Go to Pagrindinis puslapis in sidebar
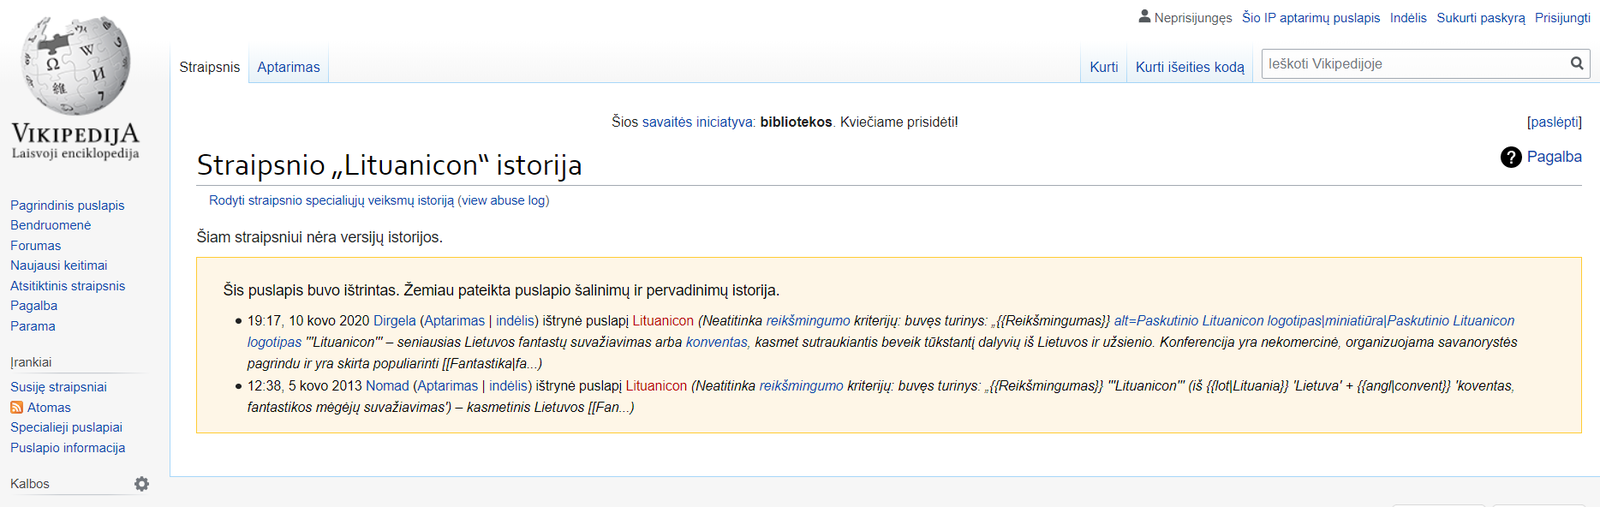This screenshot has width=1600, height=507. click(67, 205)
